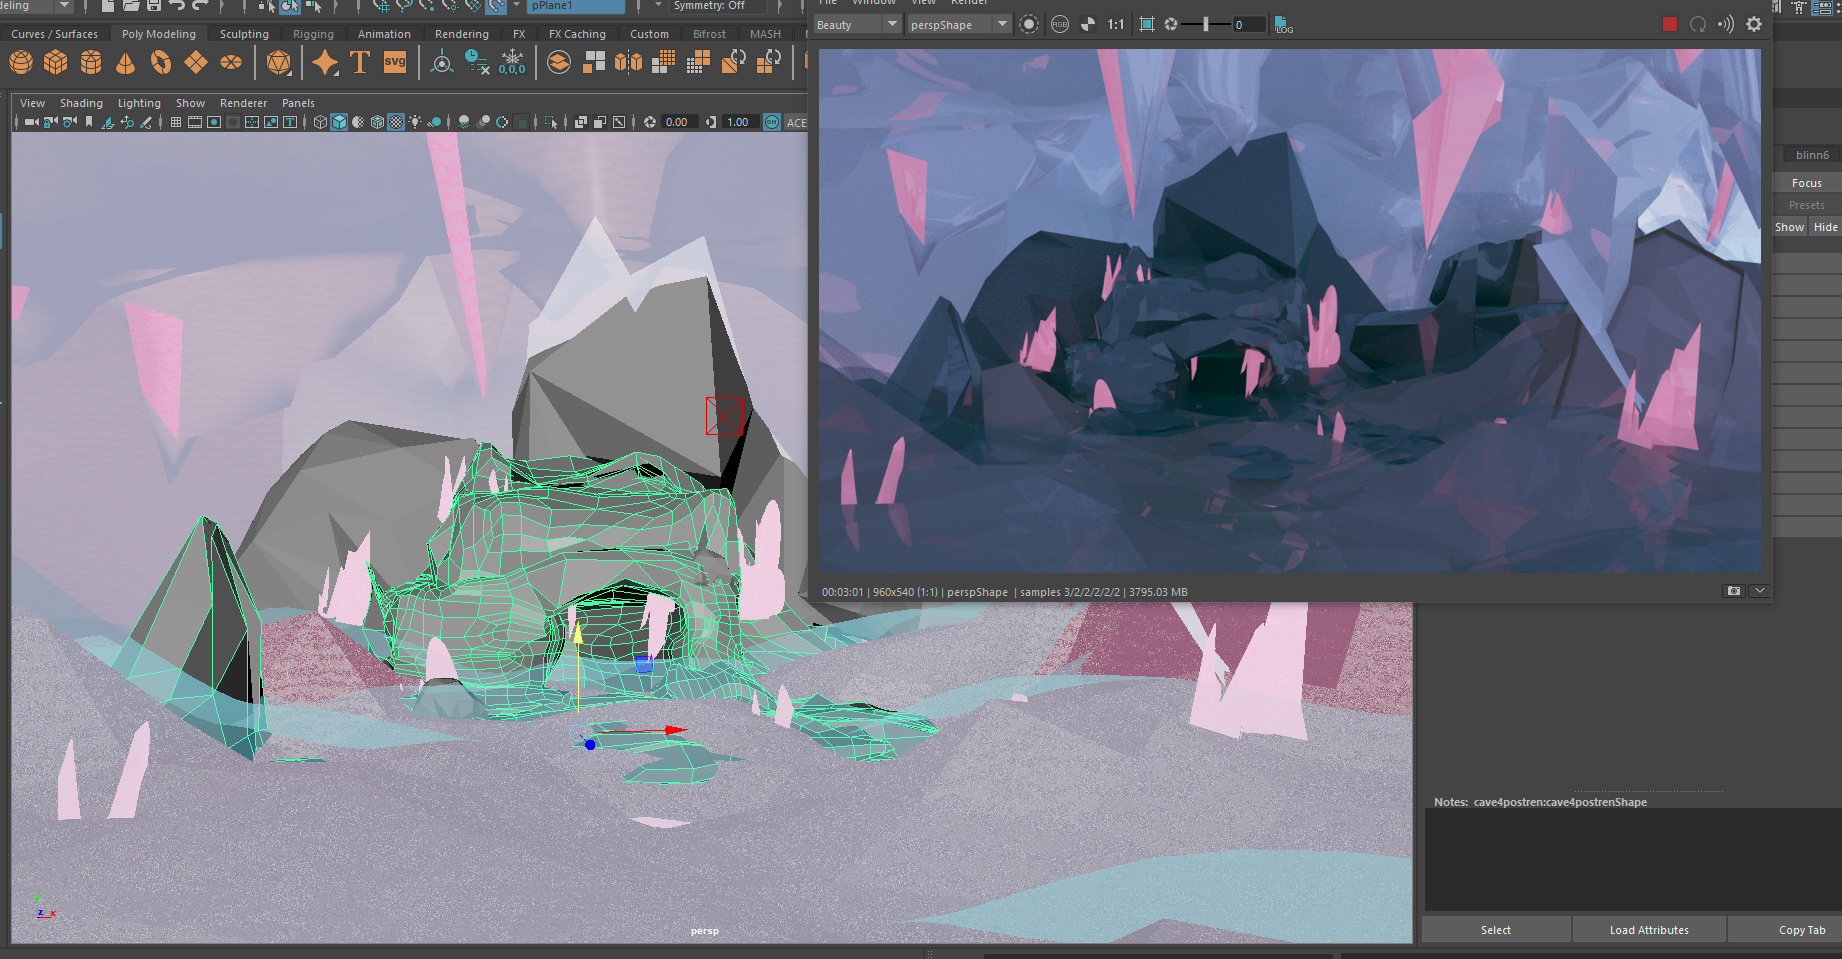
Task: Open the perspShape camera dropdown
Action: pyautogui.click(x=960, y=24)
